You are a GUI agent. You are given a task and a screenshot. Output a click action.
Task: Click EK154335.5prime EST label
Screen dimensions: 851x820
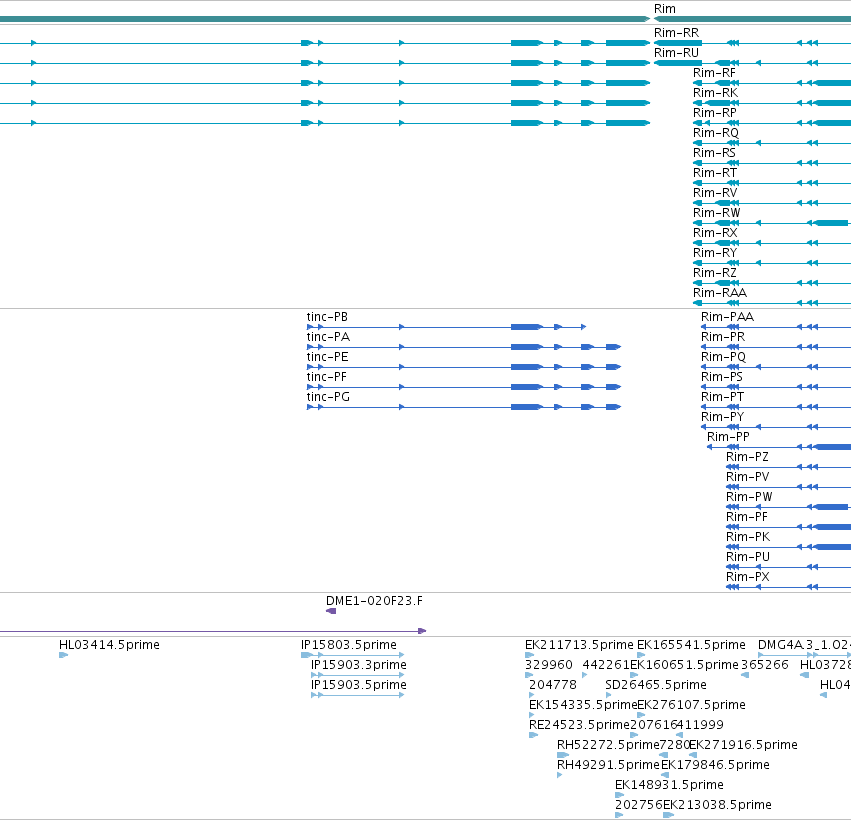(583, 705)
